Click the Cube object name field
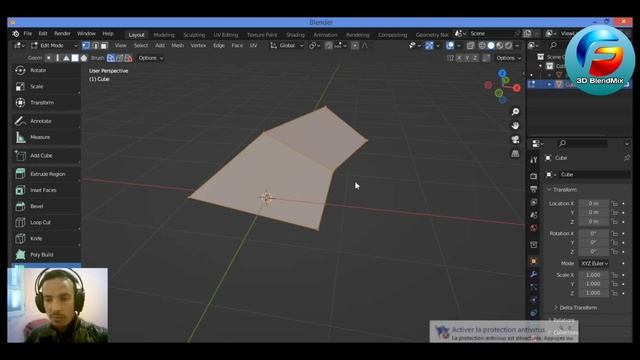Screen dimensions: 640x360 coord(594,175)
